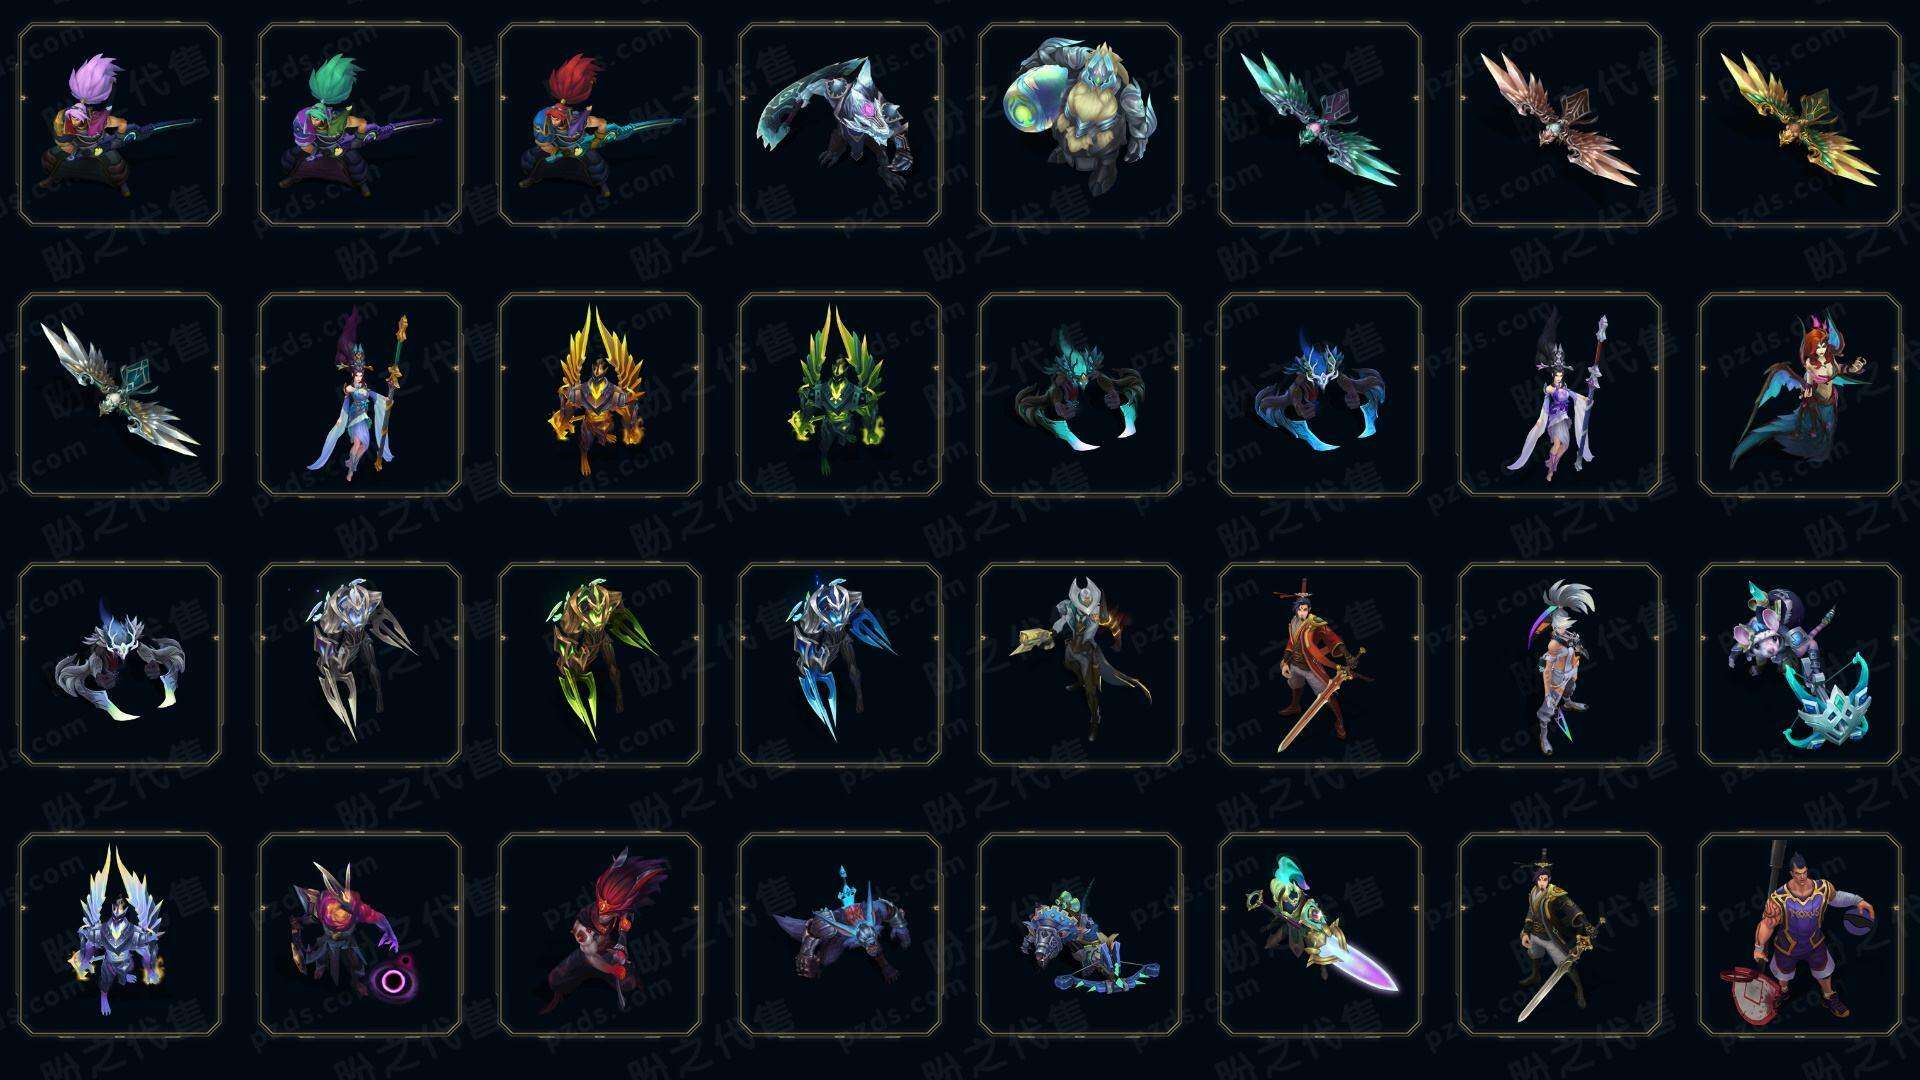Select the green-gold insect blade skin
This screenshot has height=1080, width=1920.
600,664
